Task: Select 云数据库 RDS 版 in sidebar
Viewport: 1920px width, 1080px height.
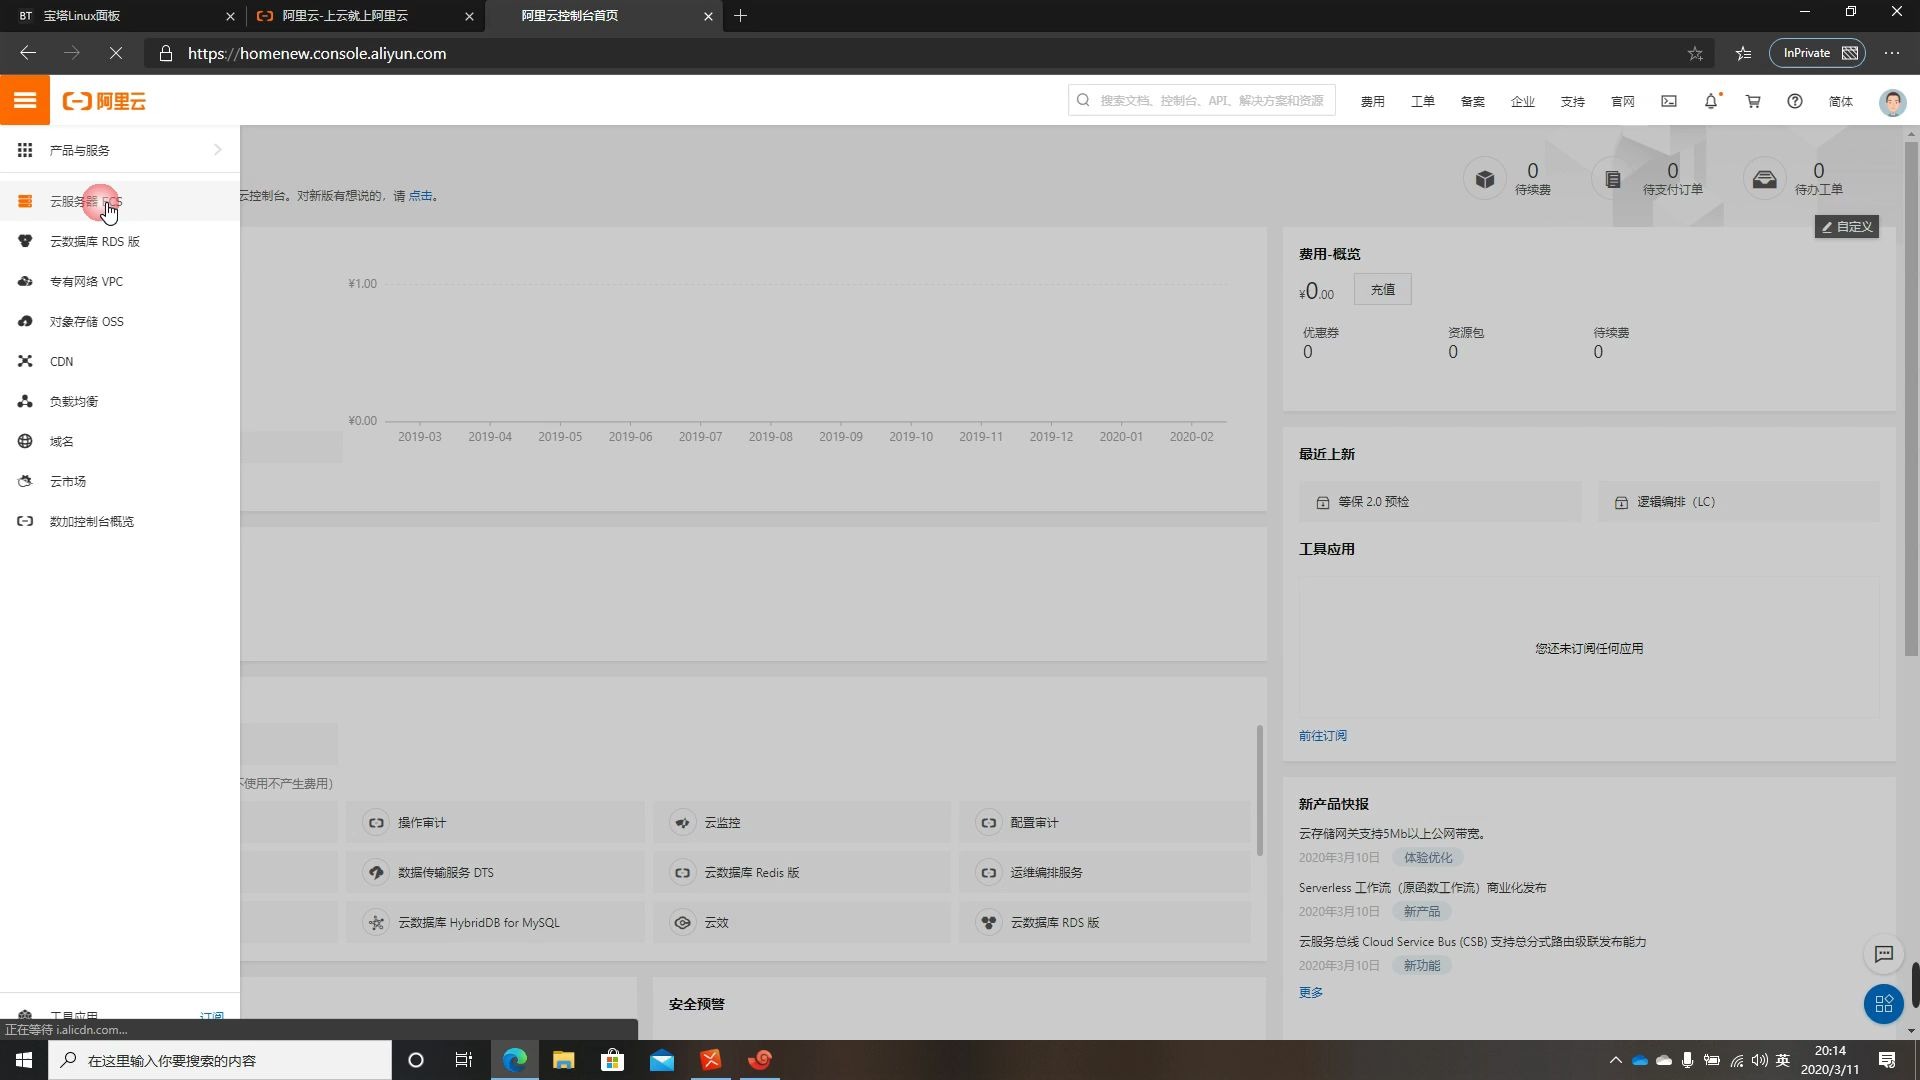Action: pos(95,241)
